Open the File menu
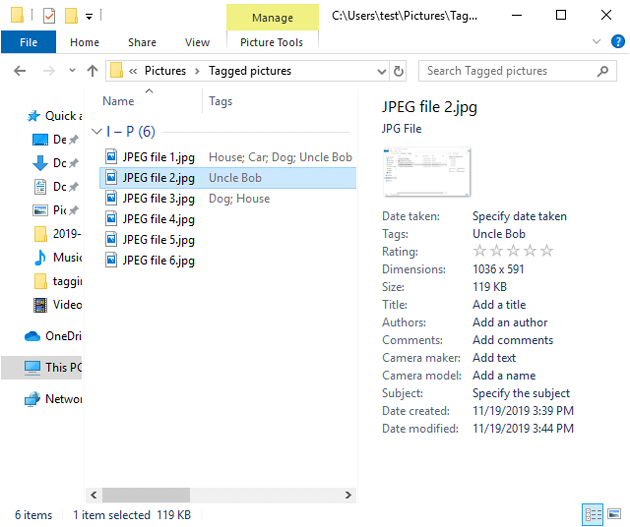630x527 pixels. coord(29,42)
